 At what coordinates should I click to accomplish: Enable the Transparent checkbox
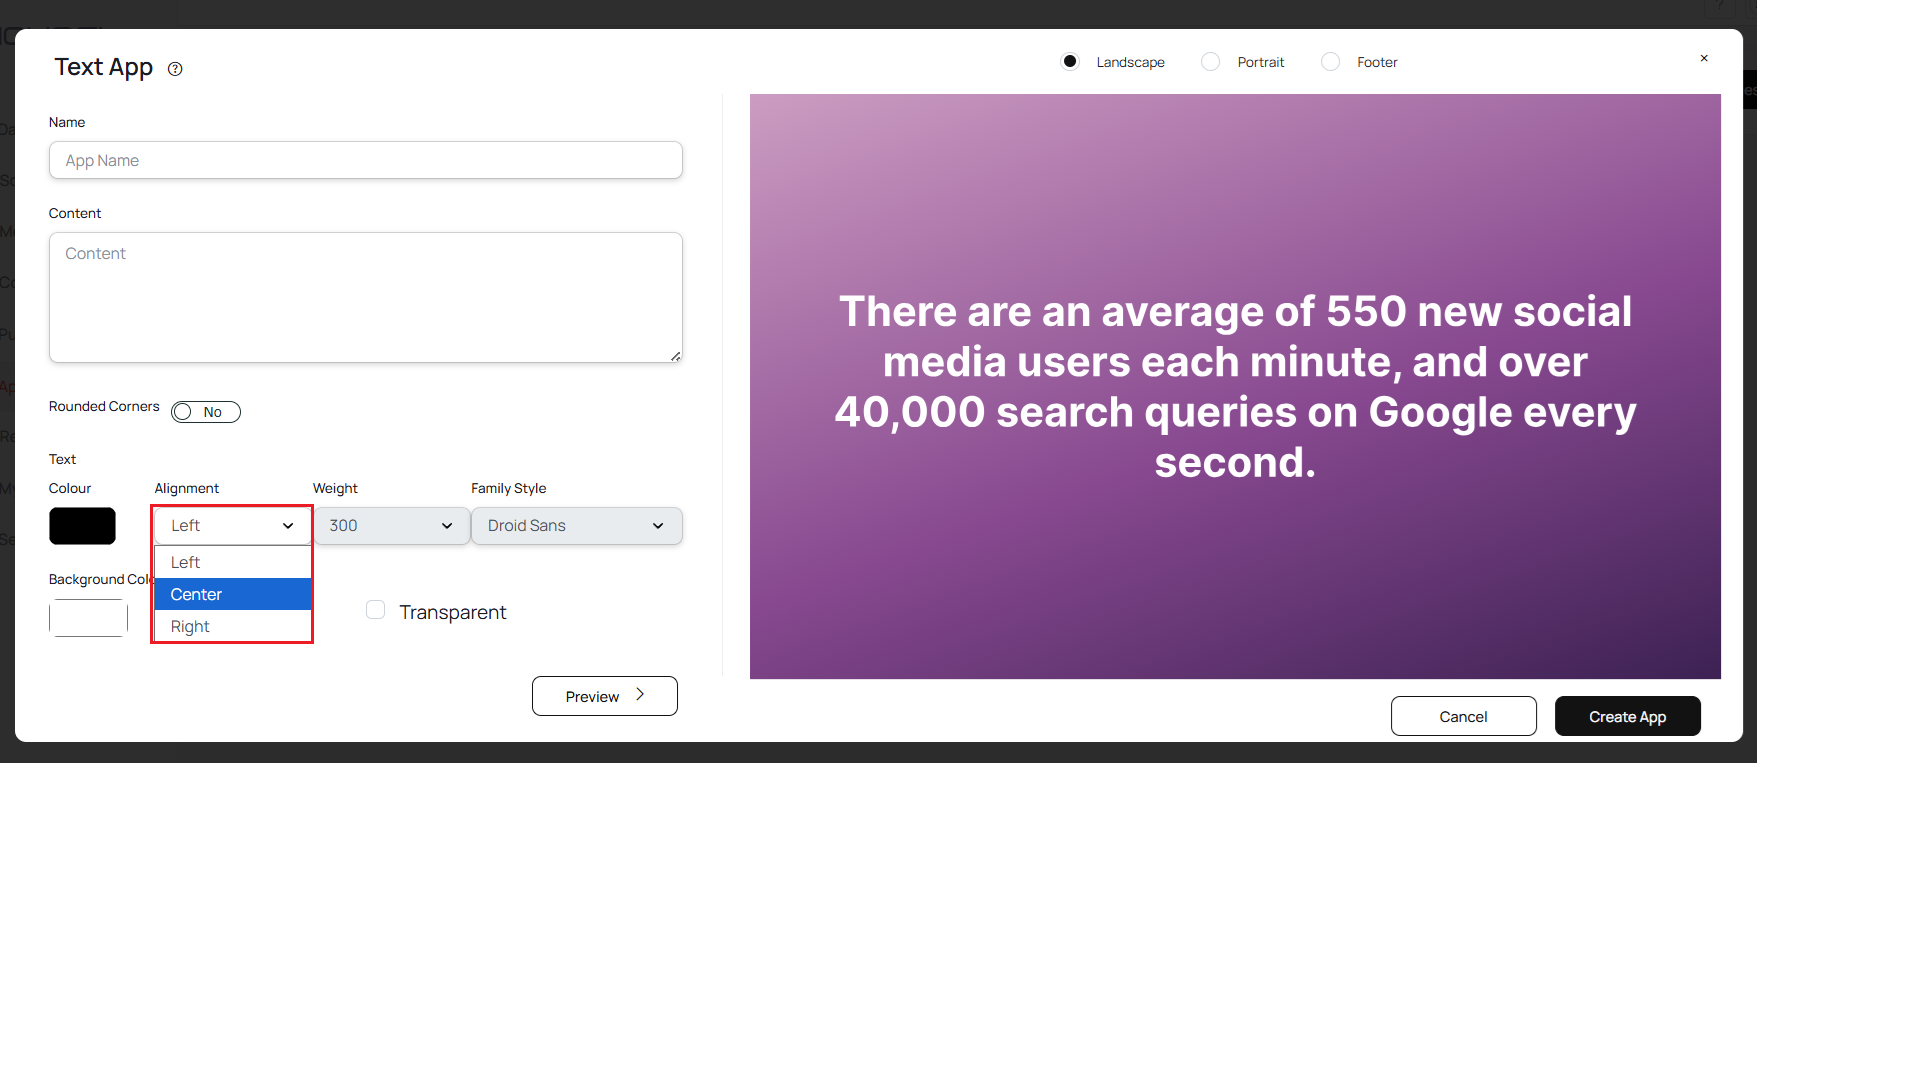coord(376,610)
